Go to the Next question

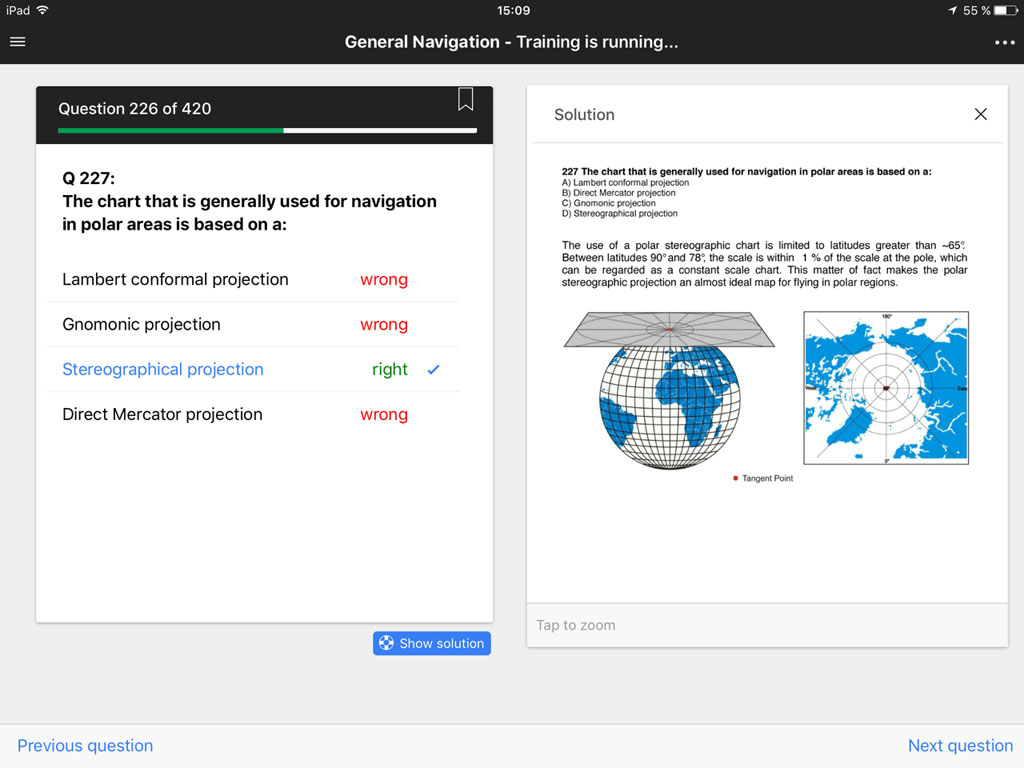click(x=960, y=745)
